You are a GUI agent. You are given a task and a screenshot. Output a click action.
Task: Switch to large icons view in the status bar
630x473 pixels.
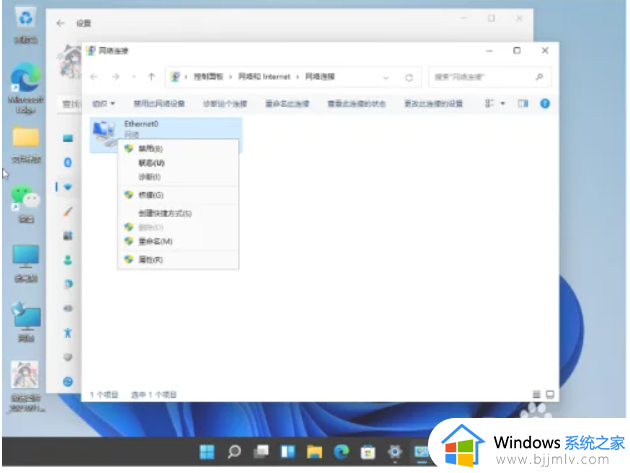click(550, 394)
